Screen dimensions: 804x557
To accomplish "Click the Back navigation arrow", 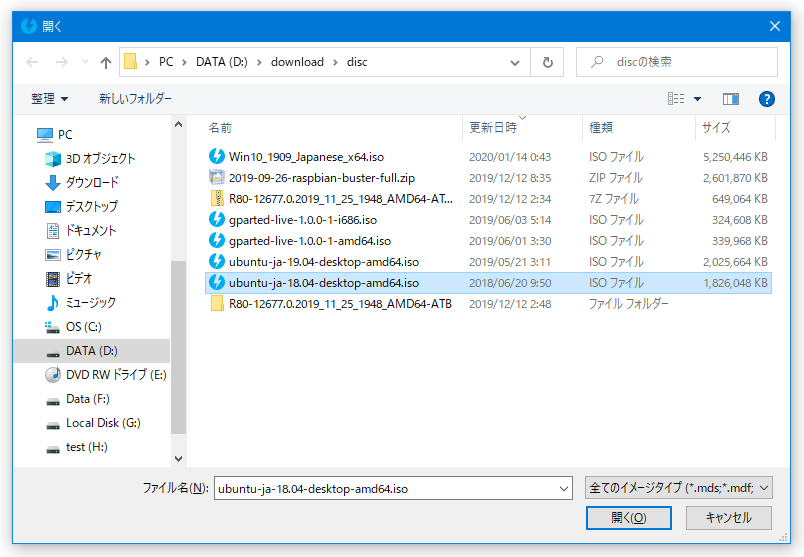I will 32,62.
